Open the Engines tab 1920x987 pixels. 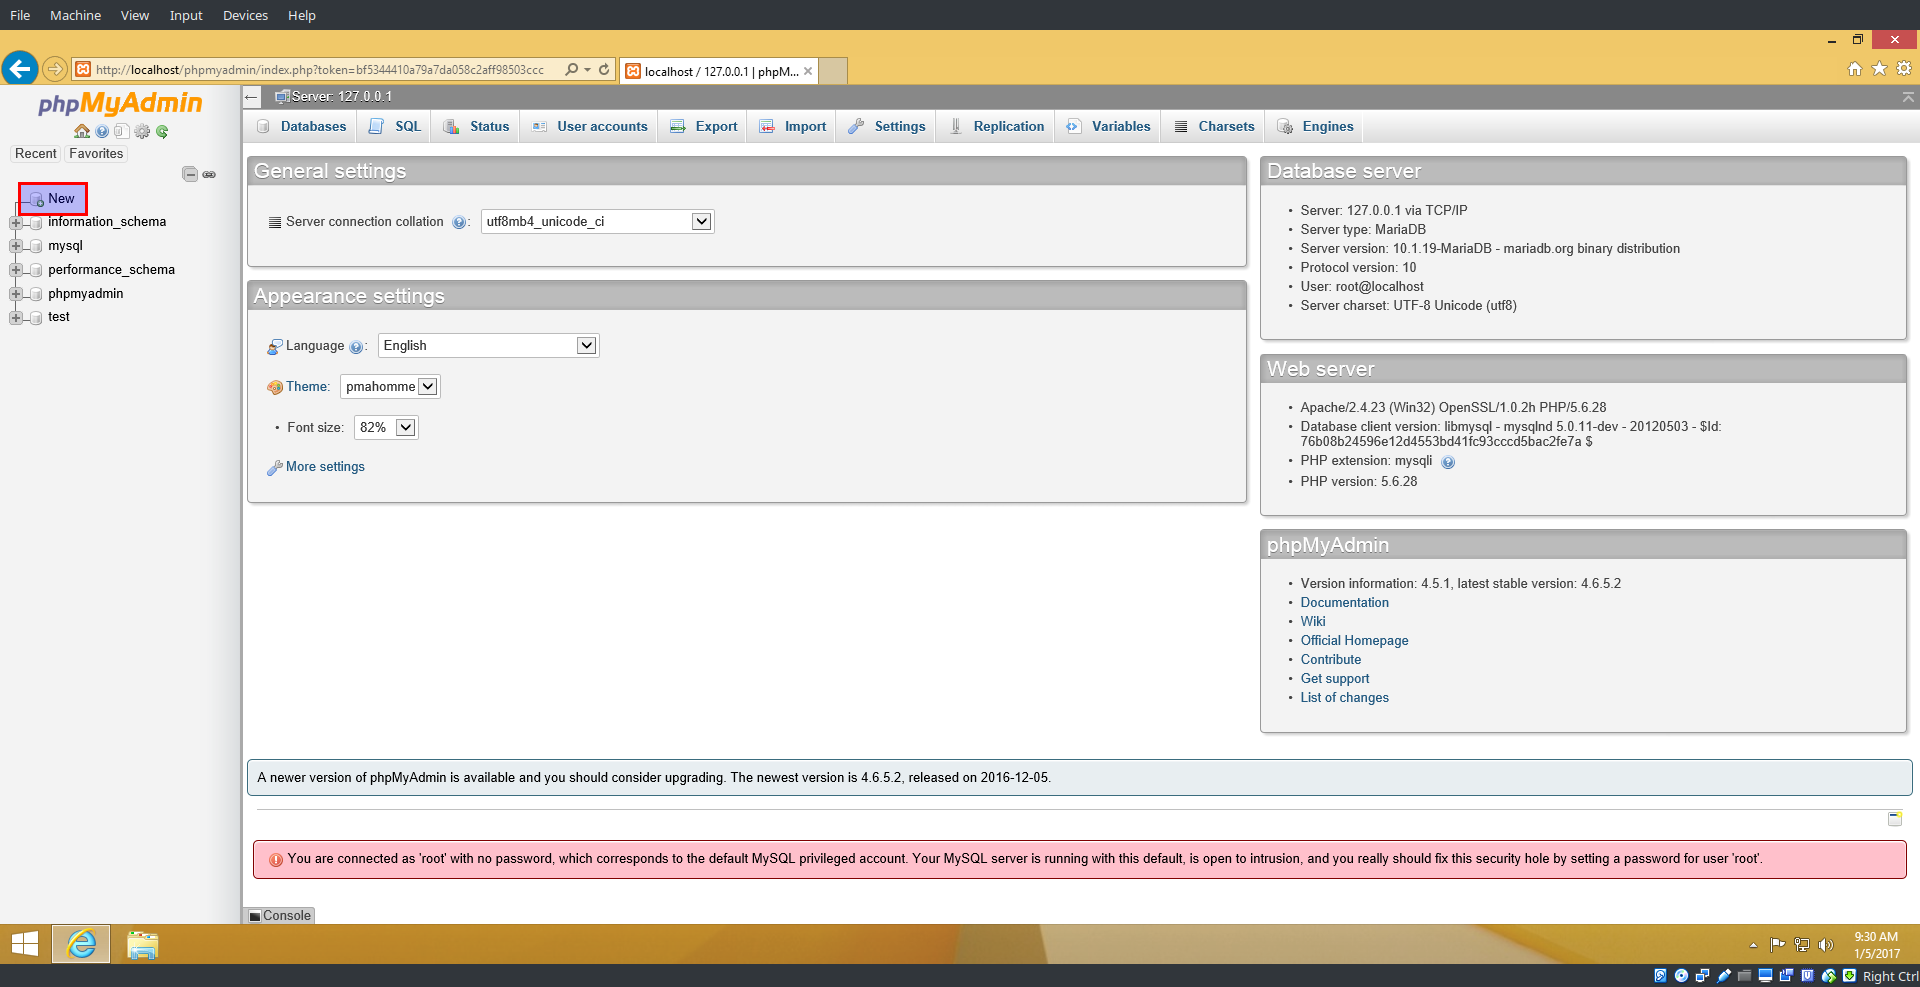point(1315,126)
